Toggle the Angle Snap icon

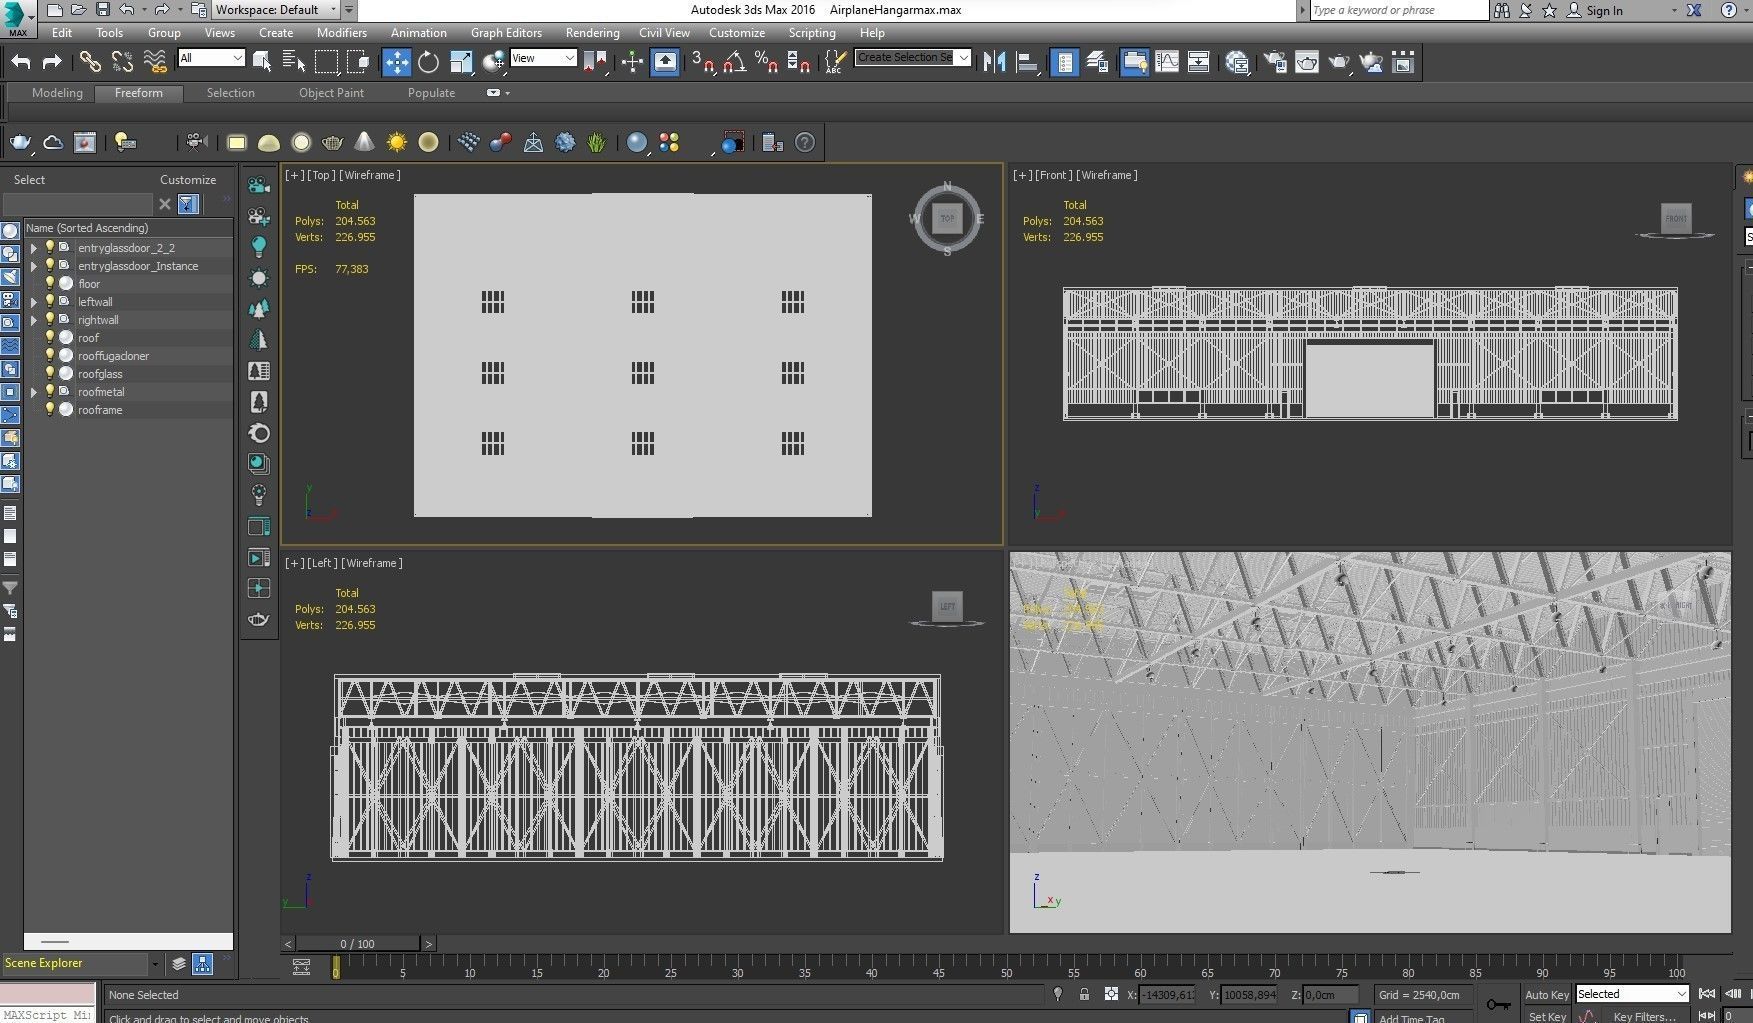(x=735, y=62)
